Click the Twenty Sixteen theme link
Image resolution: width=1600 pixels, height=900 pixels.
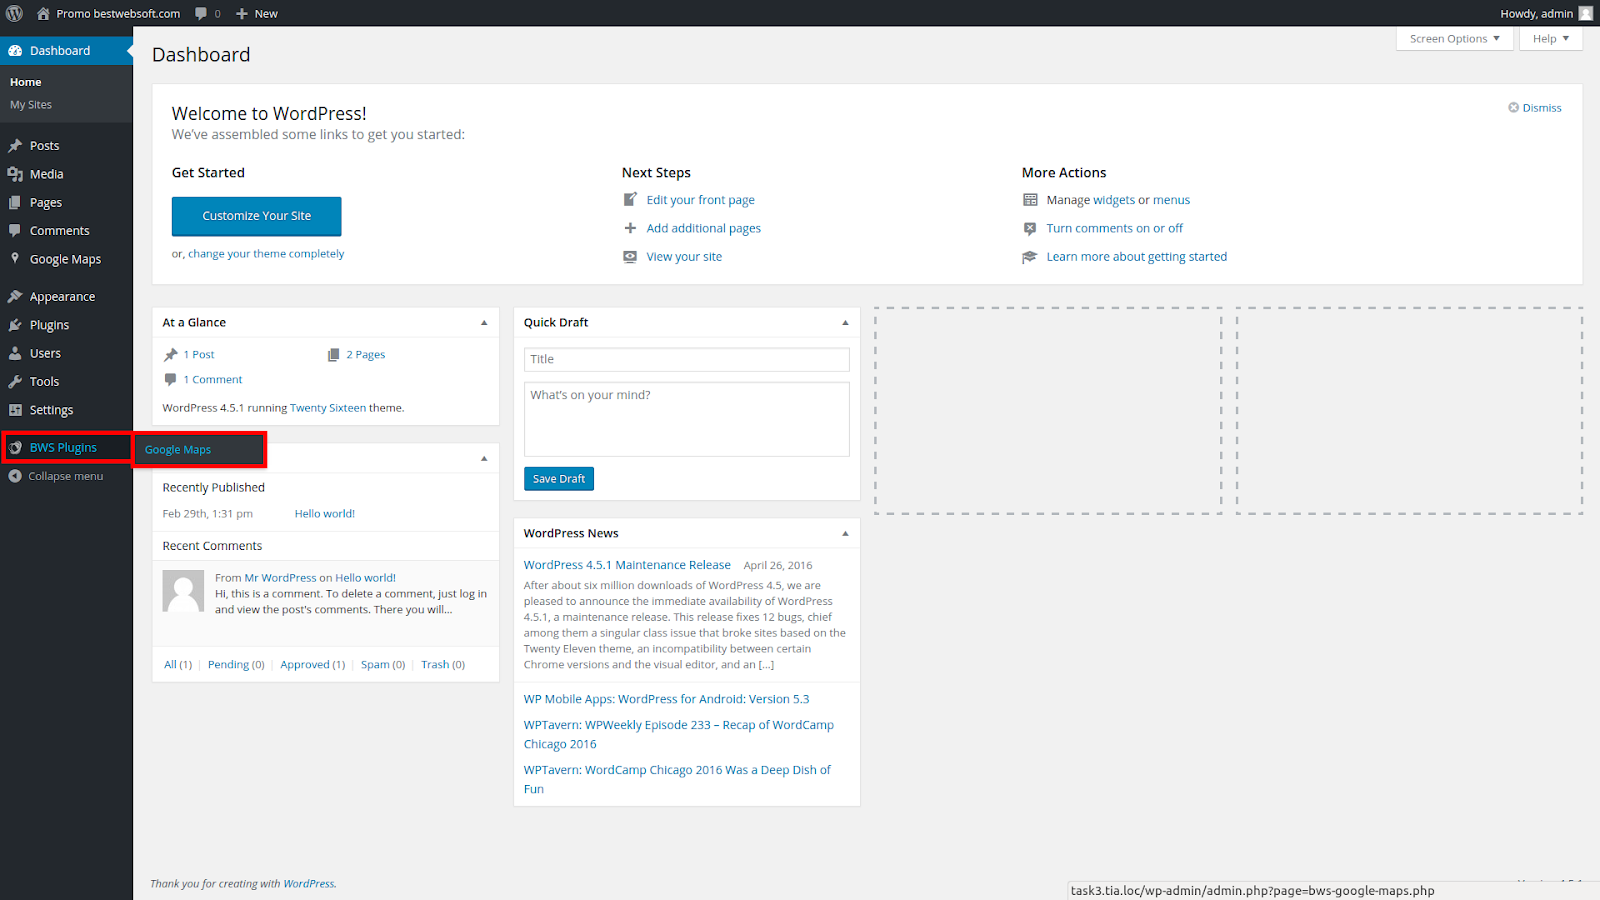328,408
